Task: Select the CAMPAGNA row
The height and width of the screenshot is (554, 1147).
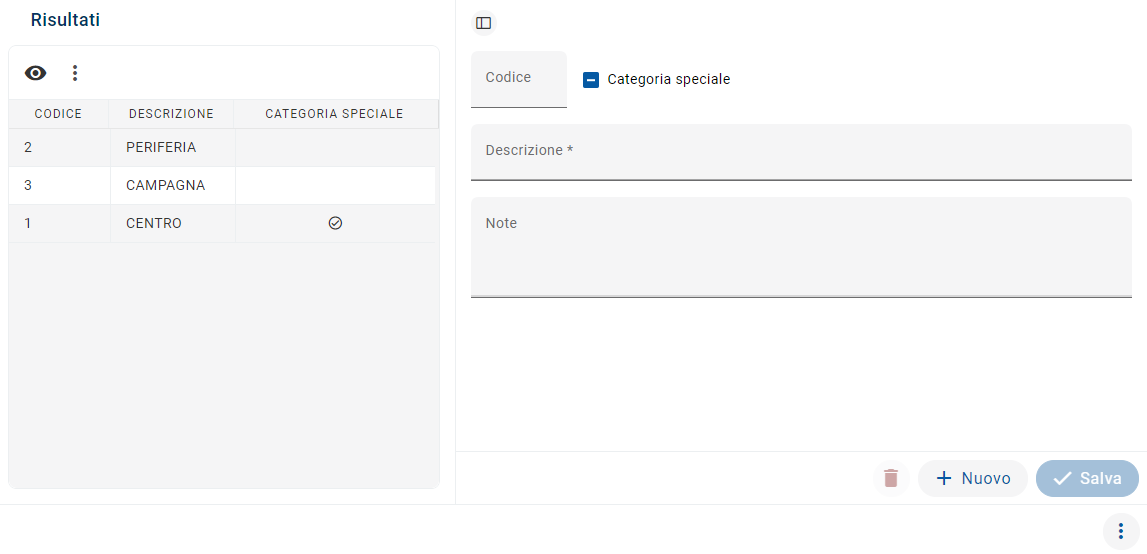Action: (x=165, y=185)
